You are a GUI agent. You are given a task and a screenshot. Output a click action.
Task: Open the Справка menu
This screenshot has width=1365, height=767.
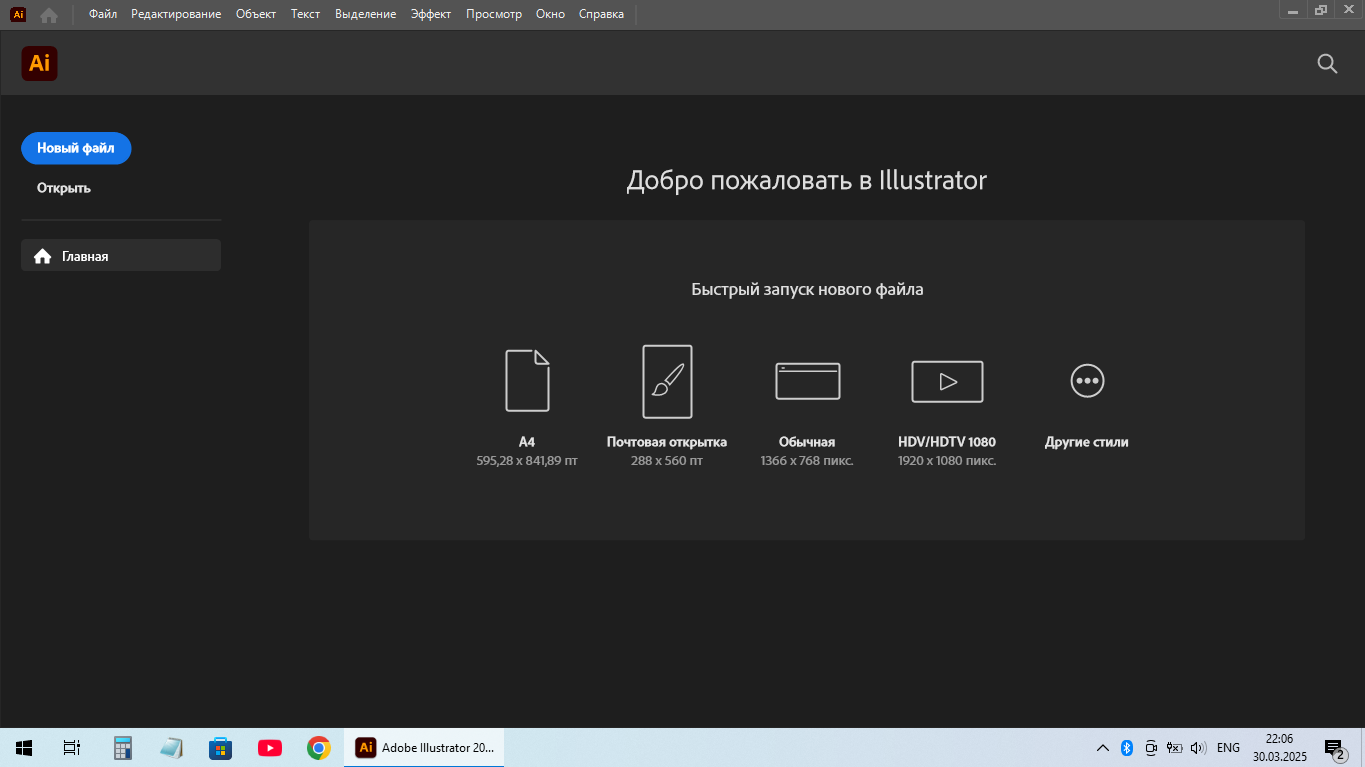[x=602, y=14]
